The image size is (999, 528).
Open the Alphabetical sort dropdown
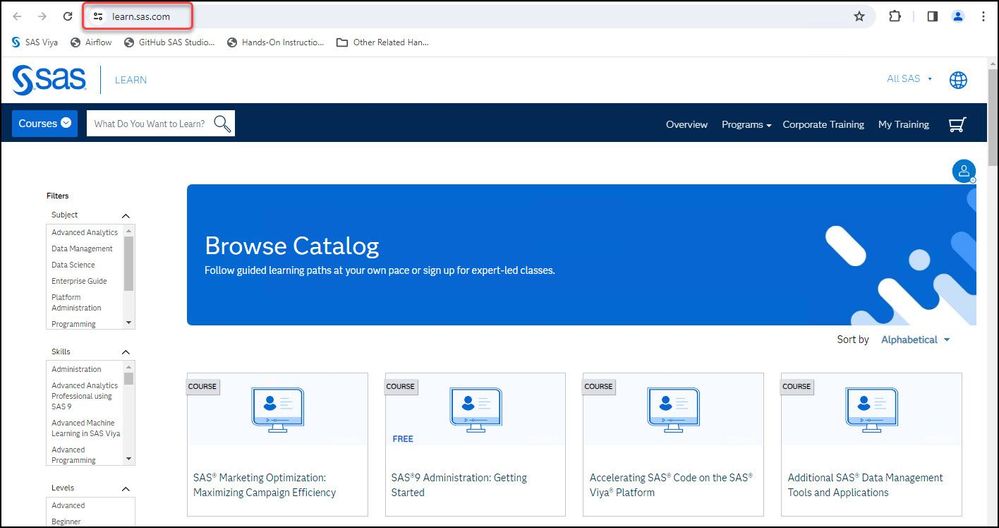[x=915, y=340]
